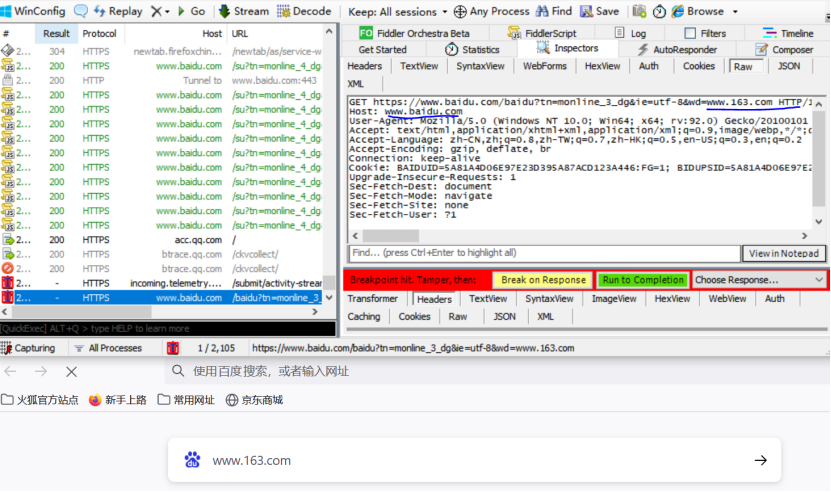Click the WinConfig toolbar button
Image resolution: width=831 pixels, height=492 pixels.
coord(33,11)
